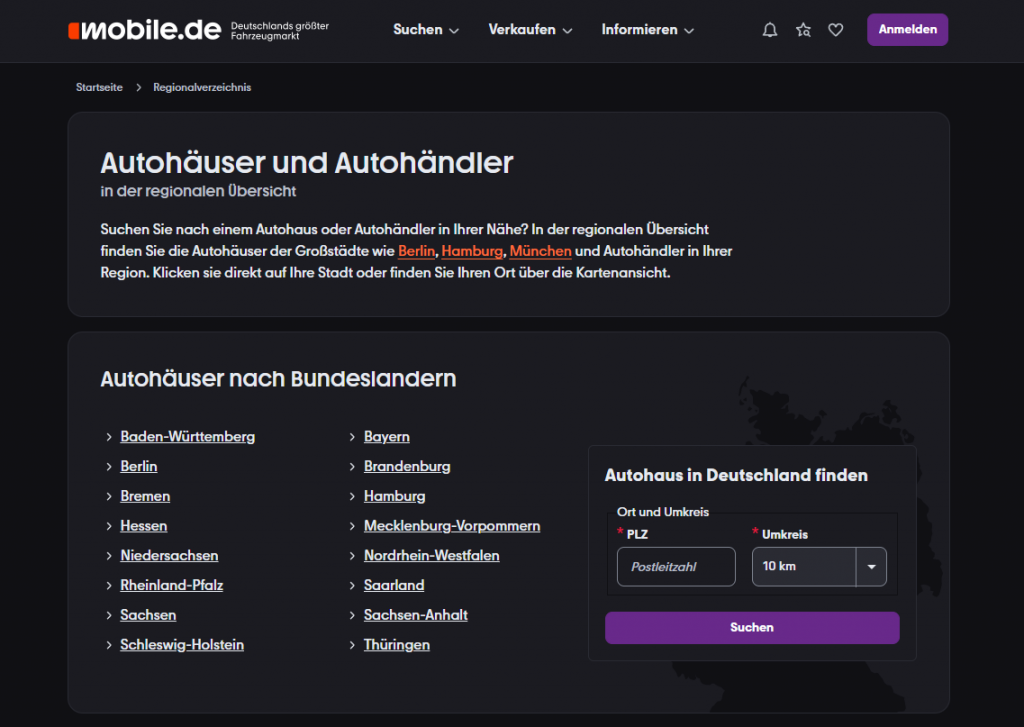The width and height of the screenshot is (1024, 727).
Task: Focus the Postleitzahl input field
Action: [676, 566]
